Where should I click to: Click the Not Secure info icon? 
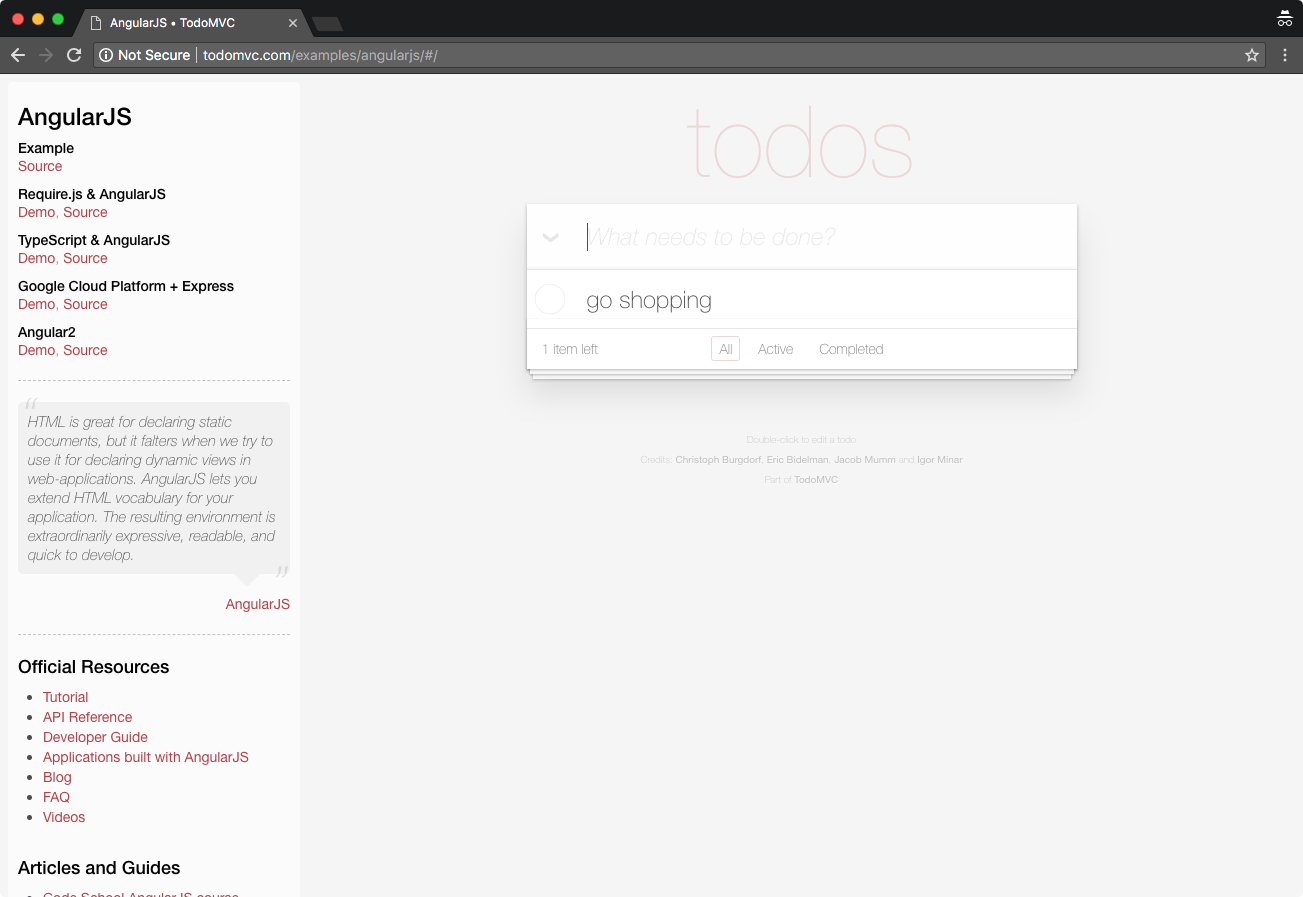coord(106,55)
